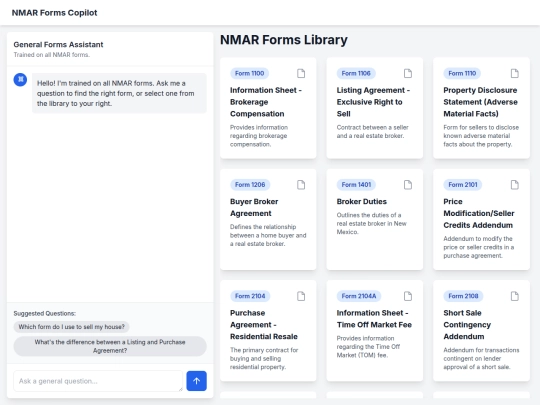
Task: Click the Form 2108 badge
Action: point(463,296)
